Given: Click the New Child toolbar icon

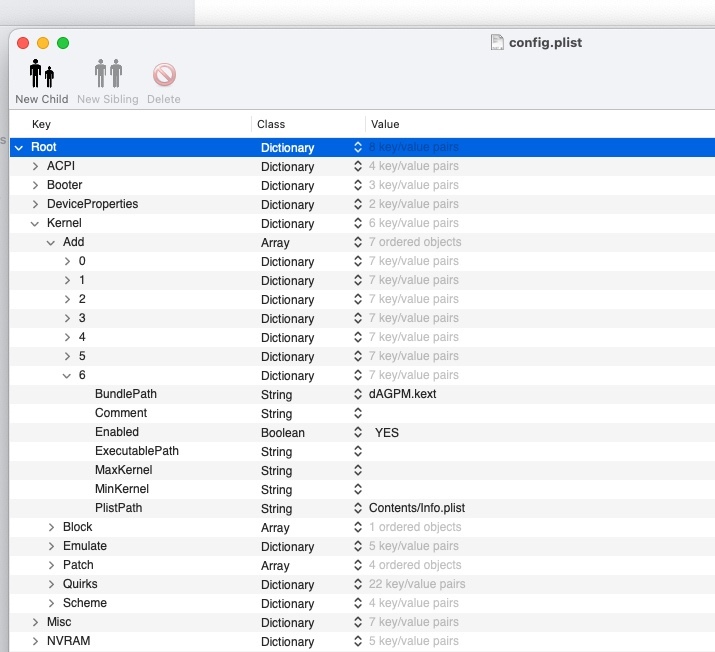Looking at the screenshot, I should coord(41,75).
